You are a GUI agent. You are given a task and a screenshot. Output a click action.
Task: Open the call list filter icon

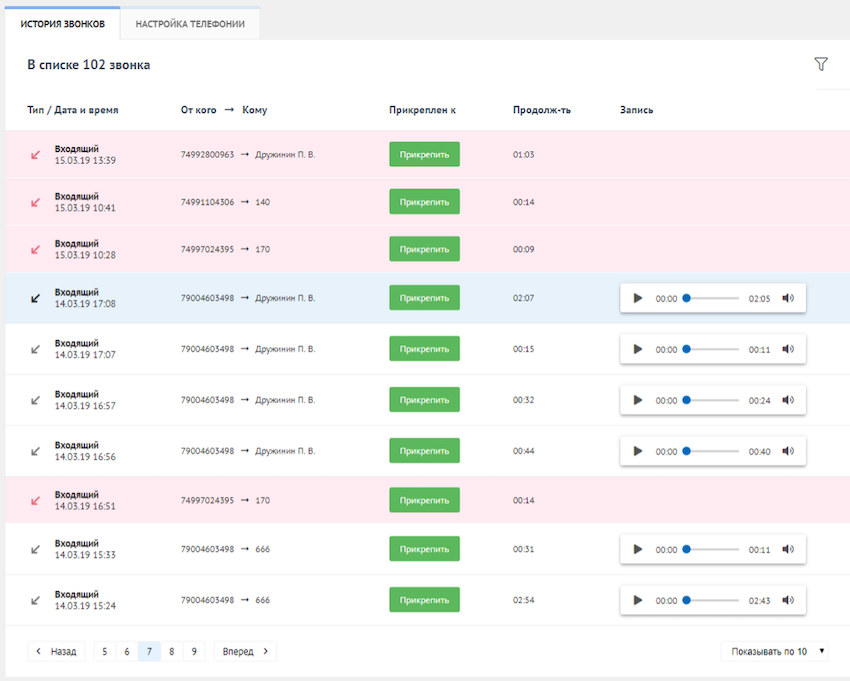[821, 65]
